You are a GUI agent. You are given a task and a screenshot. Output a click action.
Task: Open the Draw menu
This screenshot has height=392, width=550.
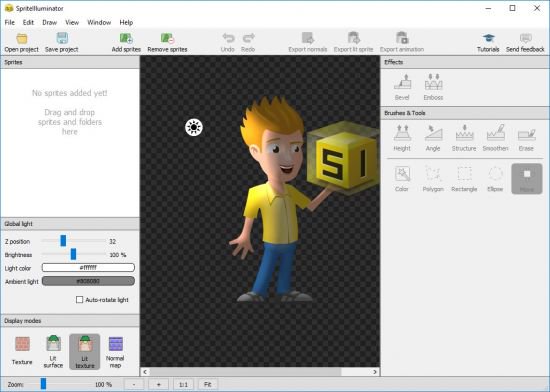49,22
